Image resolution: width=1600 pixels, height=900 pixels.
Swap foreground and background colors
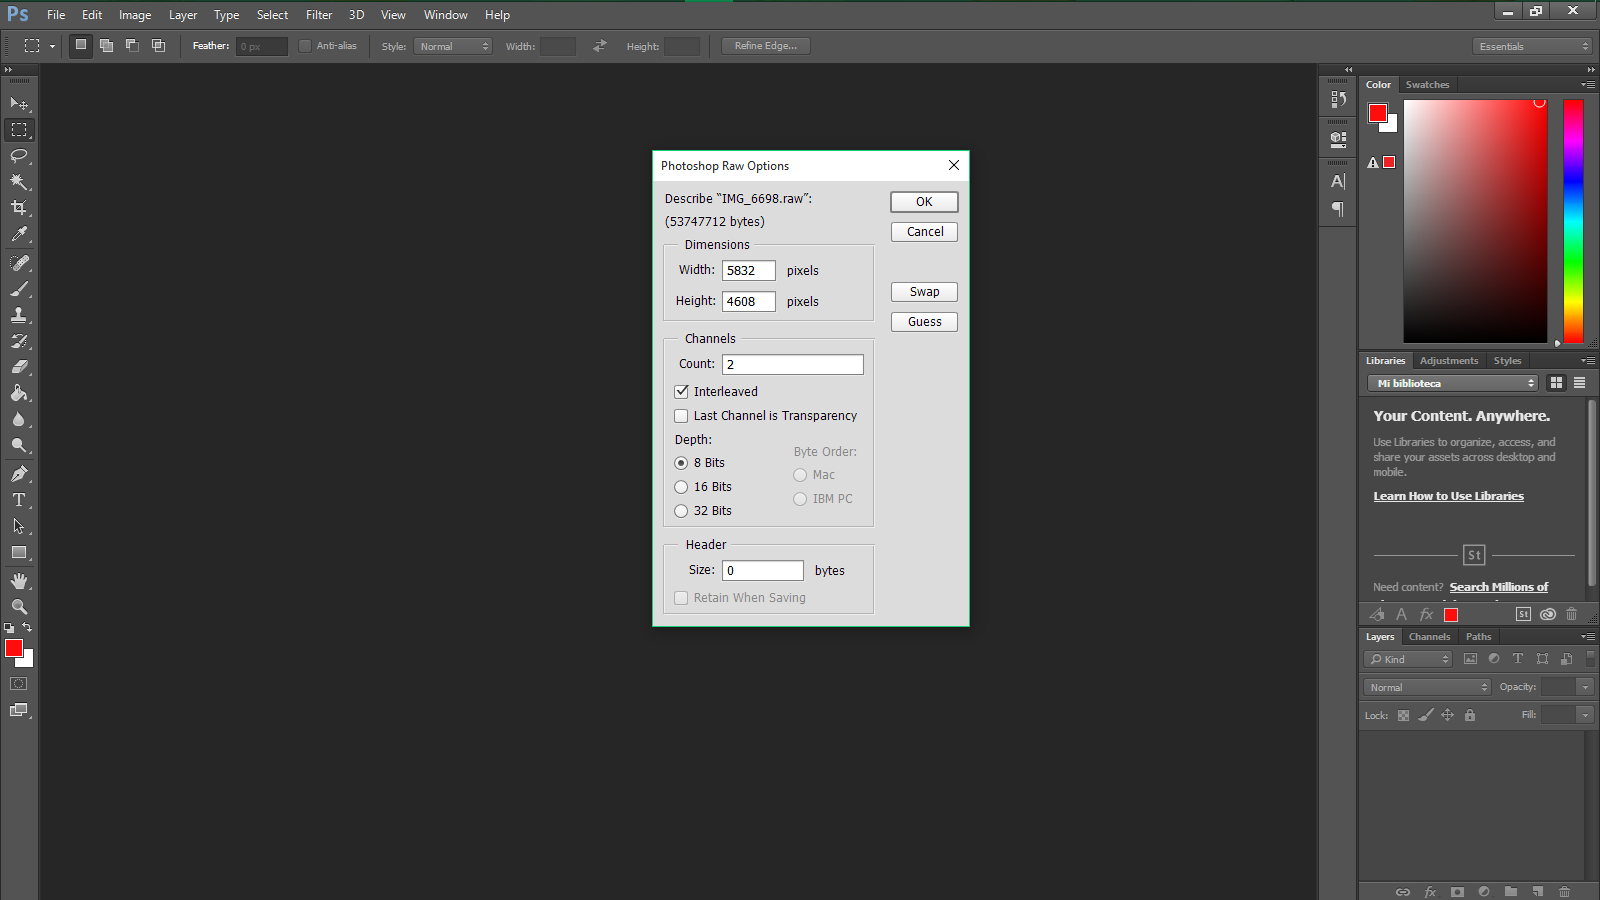point(27,628)
